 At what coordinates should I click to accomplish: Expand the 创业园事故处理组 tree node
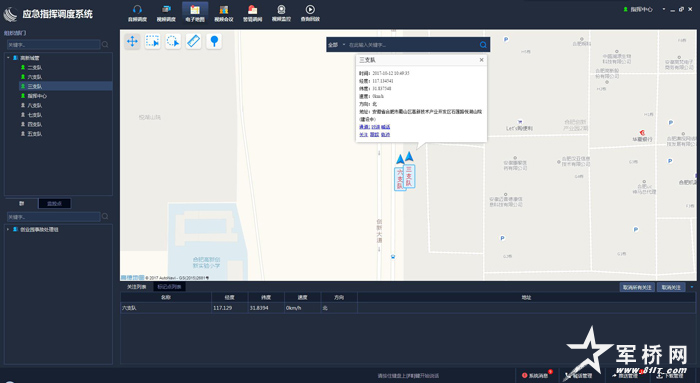click(x=8, y=229)
